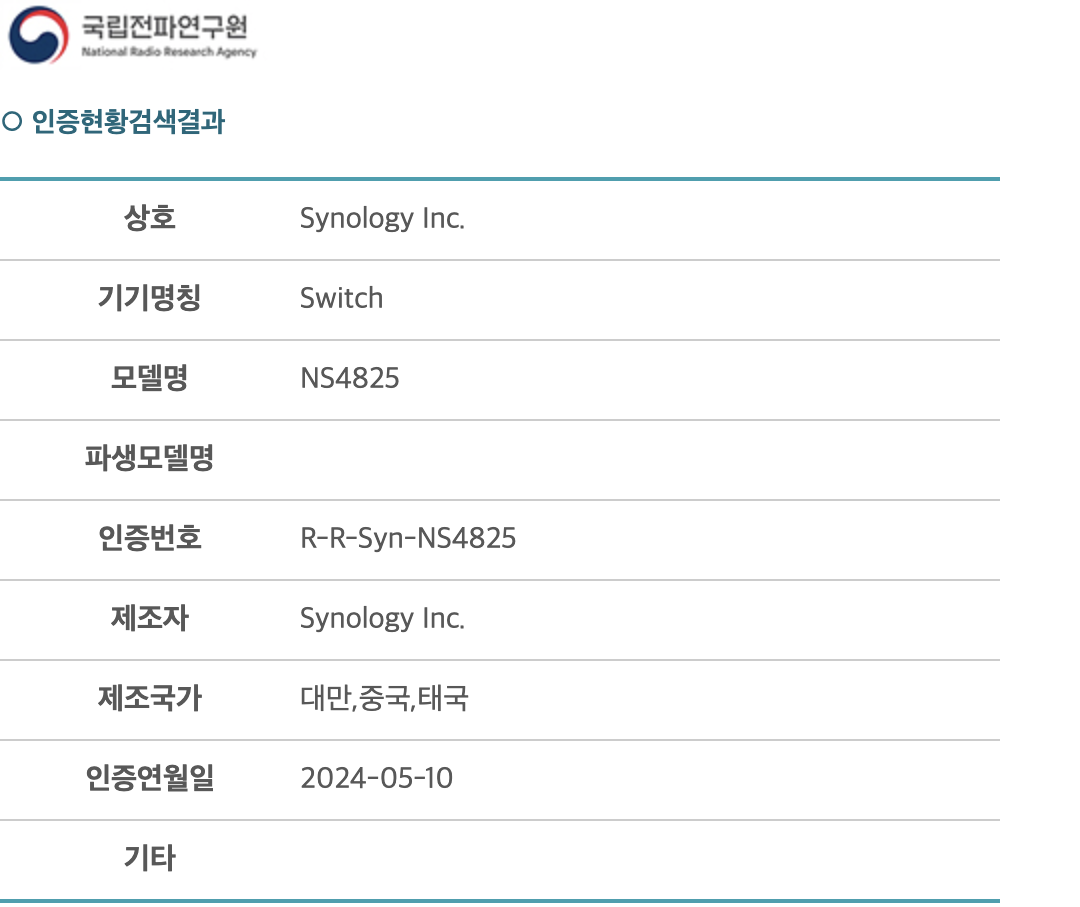Click the National Radio Research Agency emblem

(39, 34)
